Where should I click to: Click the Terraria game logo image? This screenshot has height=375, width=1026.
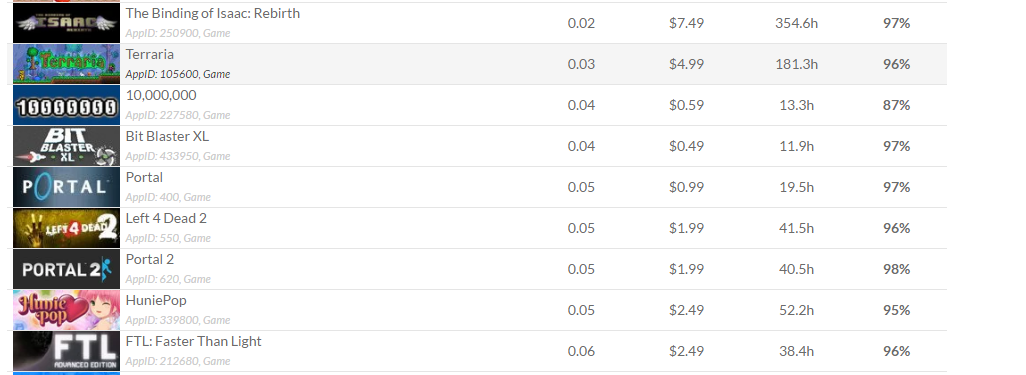click(x=66, y=64)
